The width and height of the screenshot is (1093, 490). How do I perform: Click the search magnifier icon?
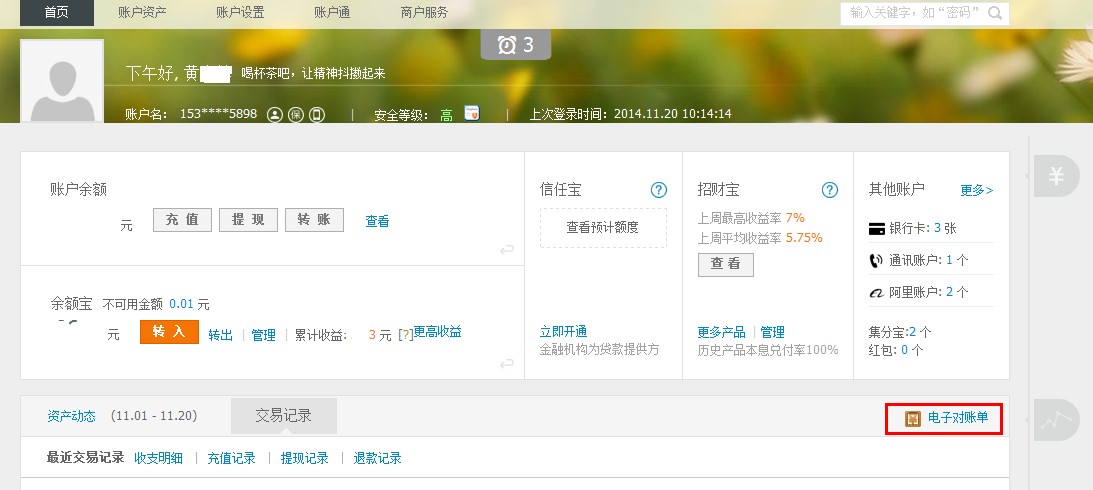[995, 13]
